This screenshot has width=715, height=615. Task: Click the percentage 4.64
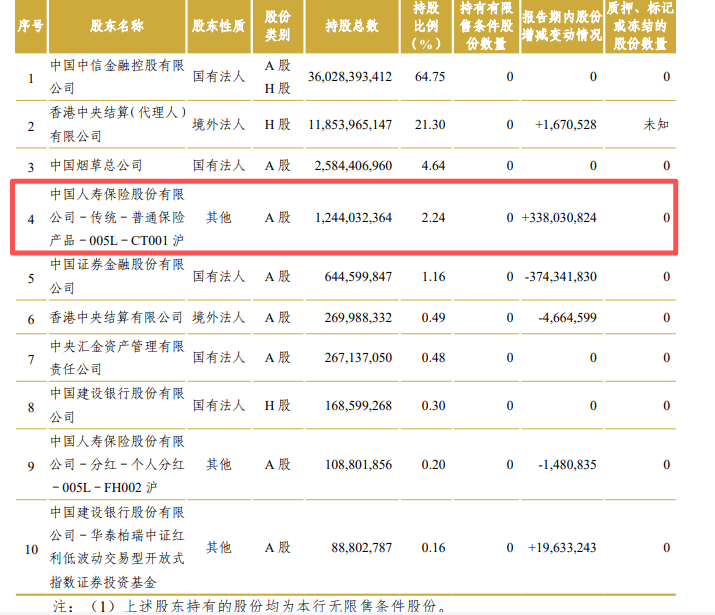pyautogui.click(x=433, y=165)
